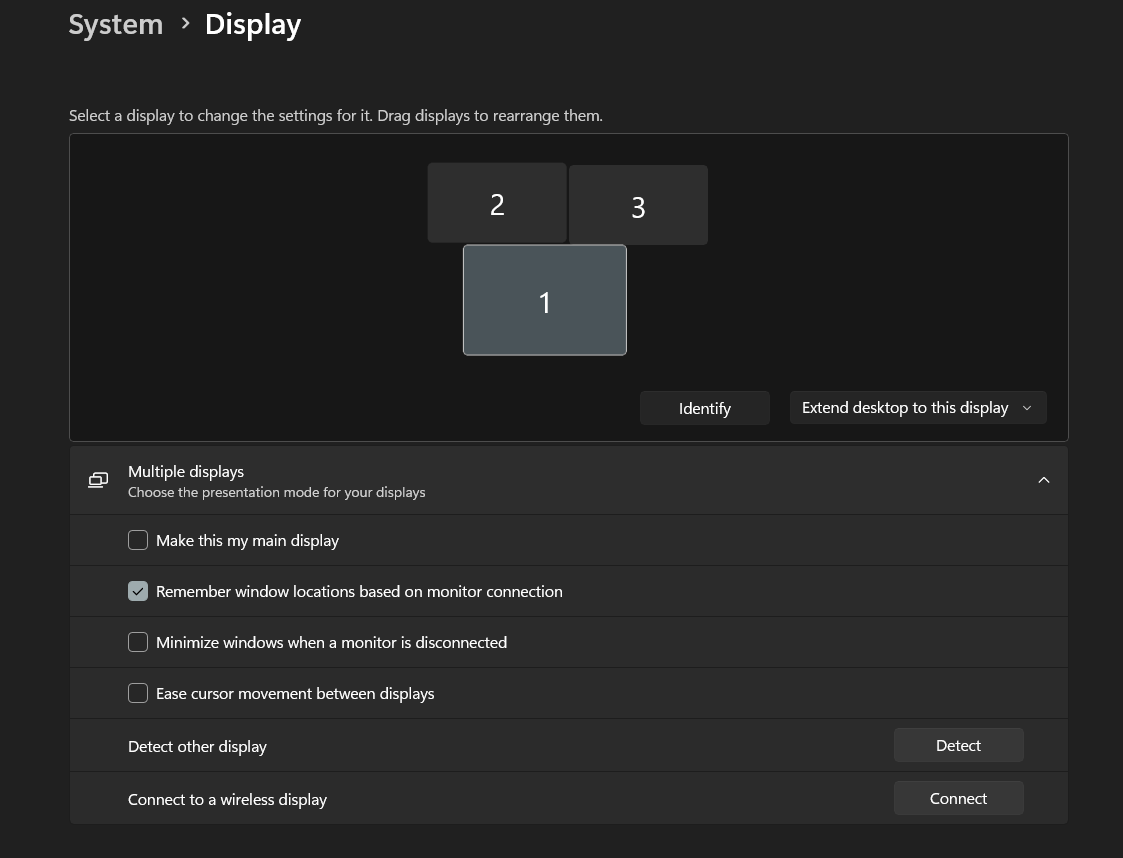Click the breadcrumb arrow separator icon

tap(185, 24)
